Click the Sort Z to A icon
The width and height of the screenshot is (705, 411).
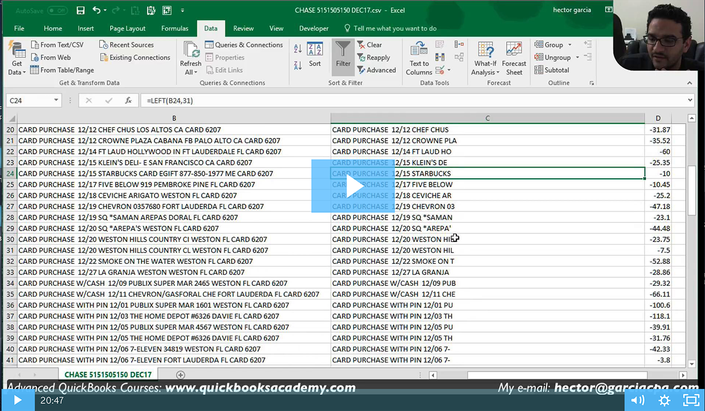pos(298,65)
